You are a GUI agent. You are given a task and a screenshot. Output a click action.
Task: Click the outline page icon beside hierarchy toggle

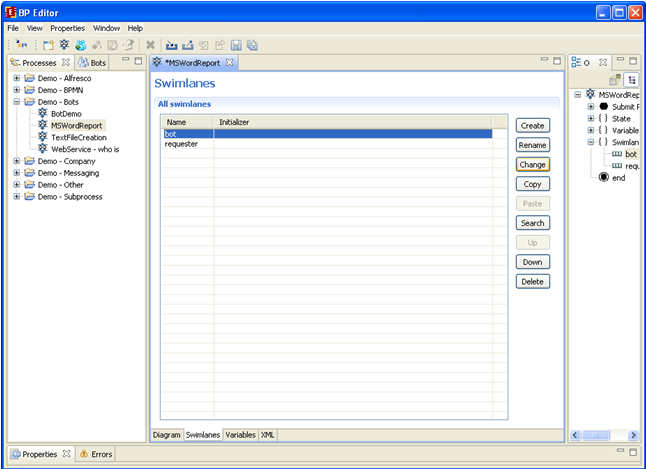coord(615,79)
